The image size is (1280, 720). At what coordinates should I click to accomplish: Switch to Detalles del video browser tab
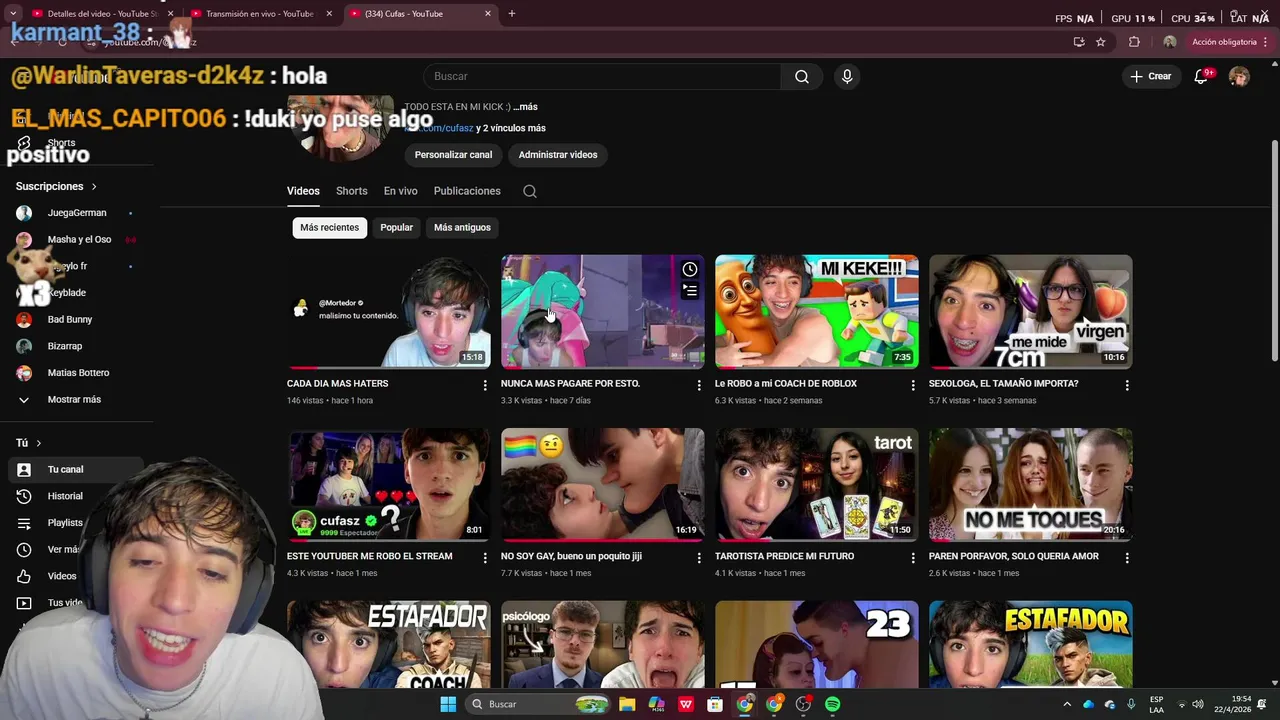[102, 14]
